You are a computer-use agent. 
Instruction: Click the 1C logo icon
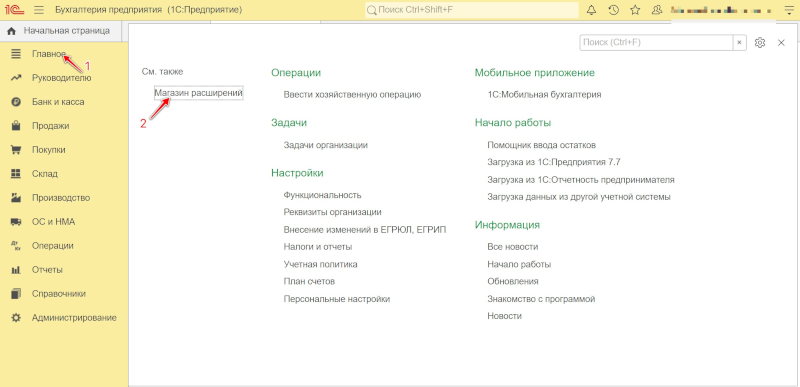click(x=14, y=10)
